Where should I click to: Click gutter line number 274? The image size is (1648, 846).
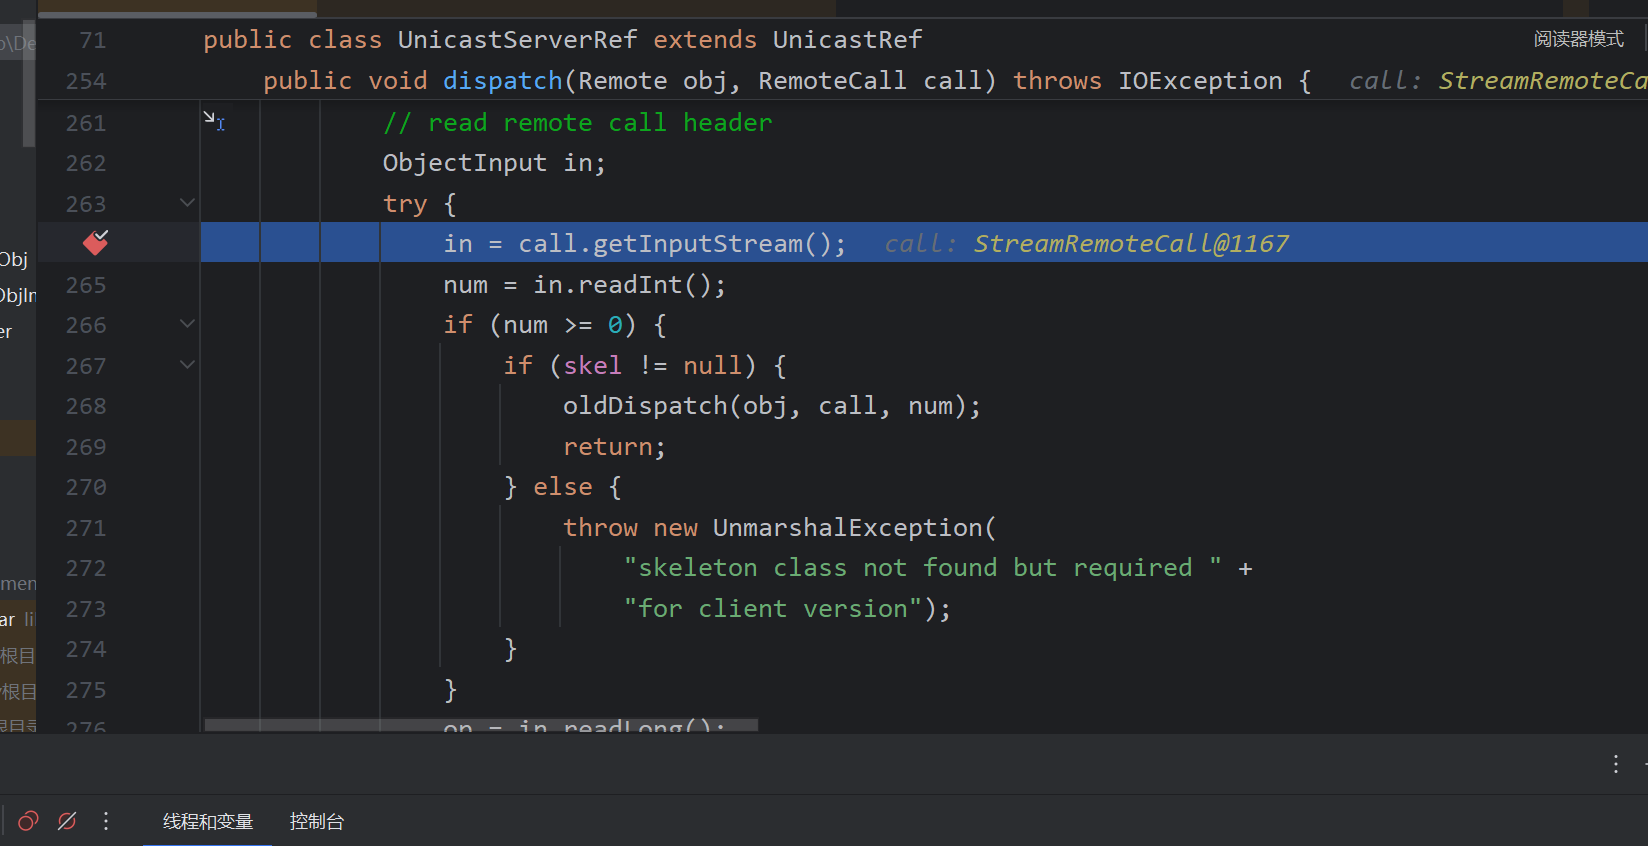coord(86,649)
